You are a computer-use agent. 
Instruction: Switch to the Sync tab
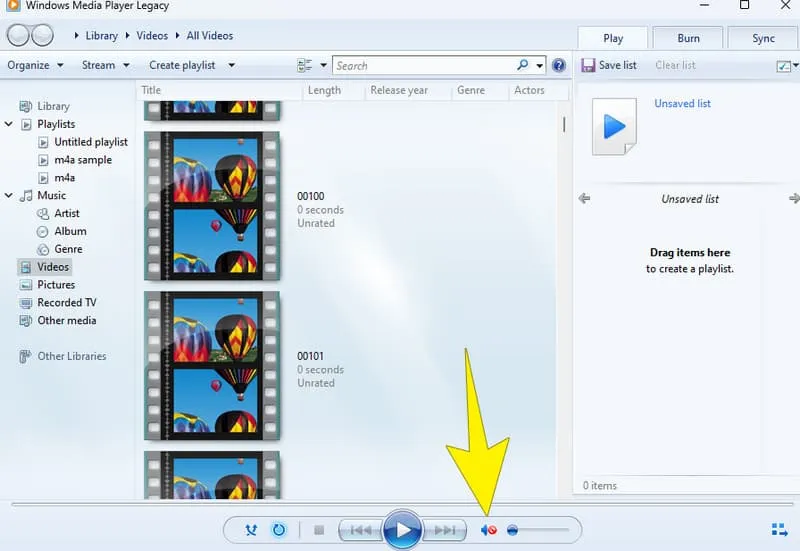763,38
